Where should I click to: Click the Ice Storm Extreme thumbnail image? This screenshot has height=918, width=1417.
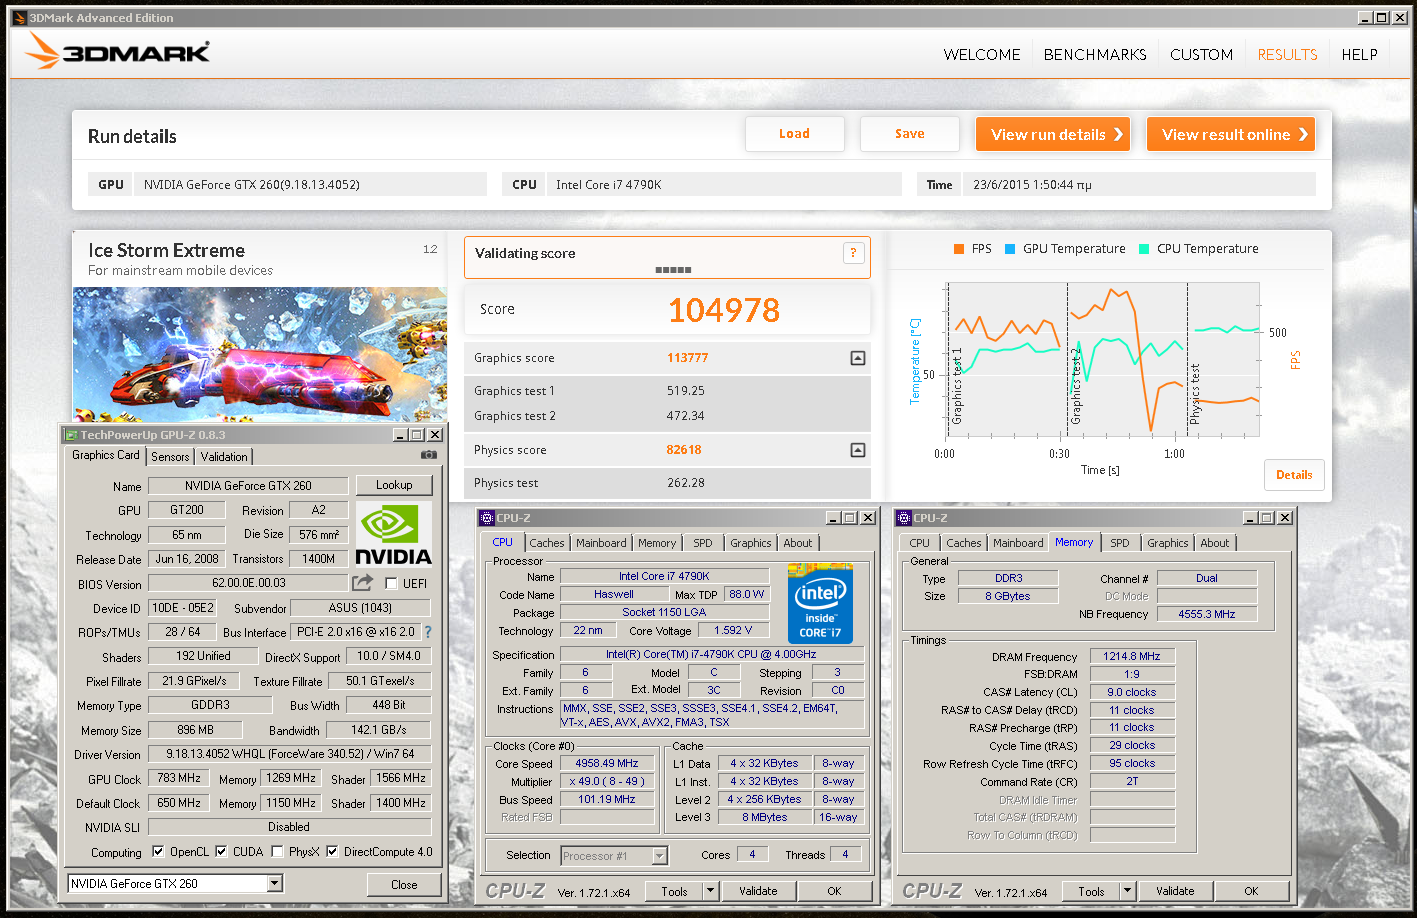coord(260,355)
